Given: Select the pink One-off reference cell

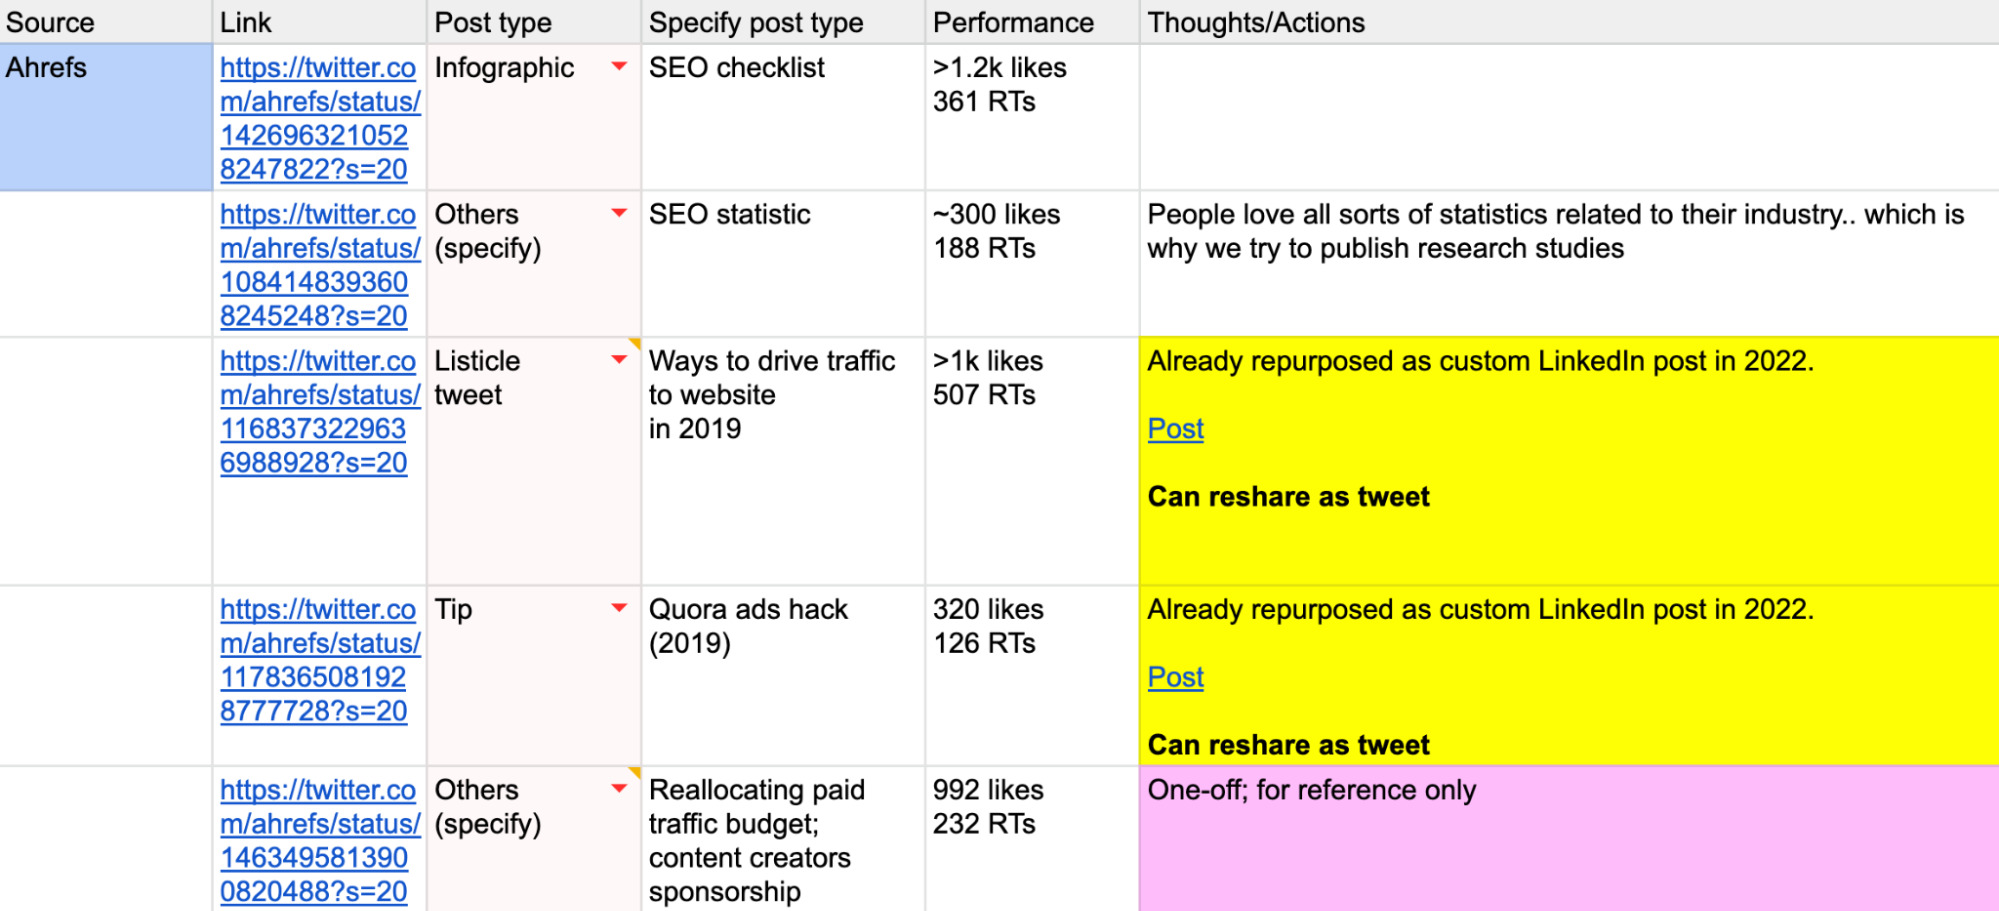Looking at the screenshot, I should [1560, 840].
